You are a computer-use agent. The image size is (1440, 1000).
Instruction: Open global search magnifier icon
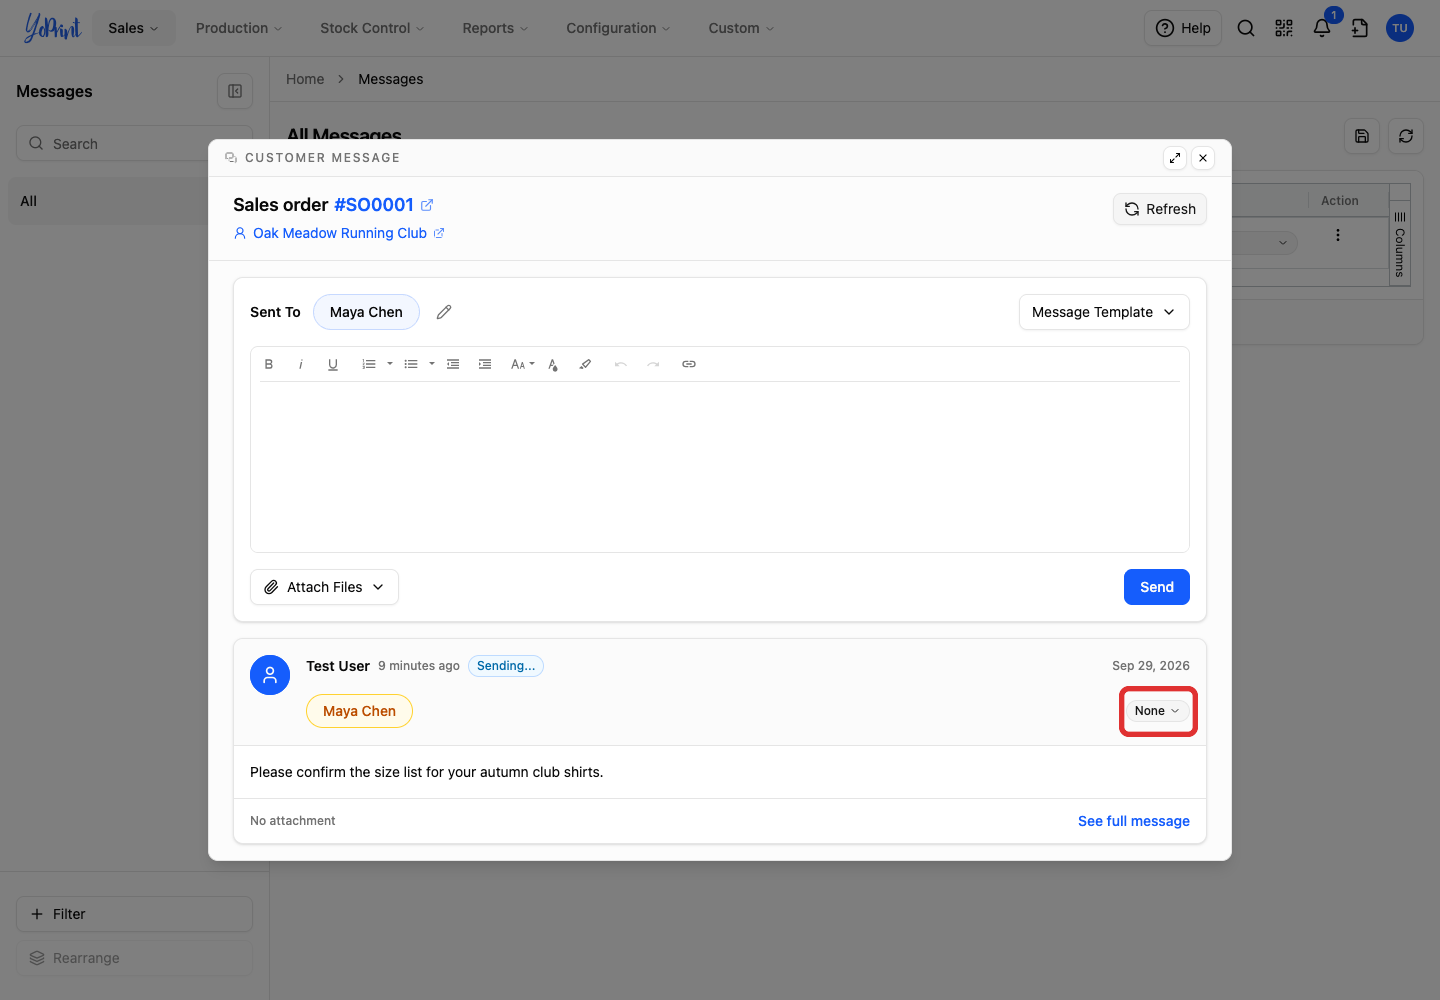click(x=1246, y=28)
